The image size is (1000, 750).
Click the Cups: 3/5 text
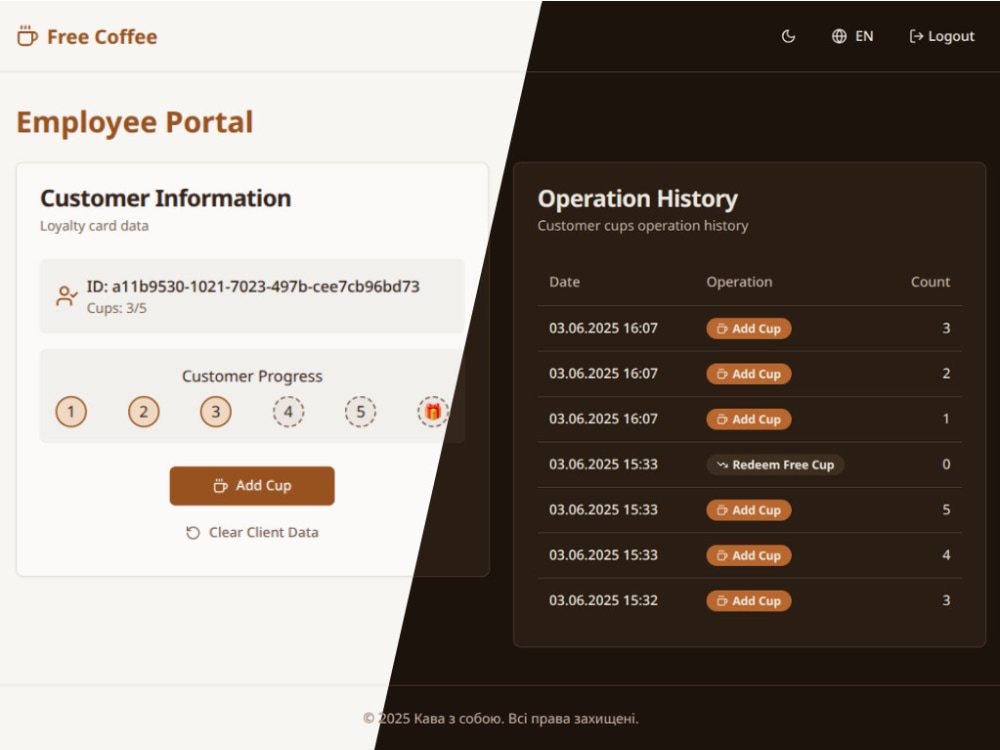[x=117, y=308]
